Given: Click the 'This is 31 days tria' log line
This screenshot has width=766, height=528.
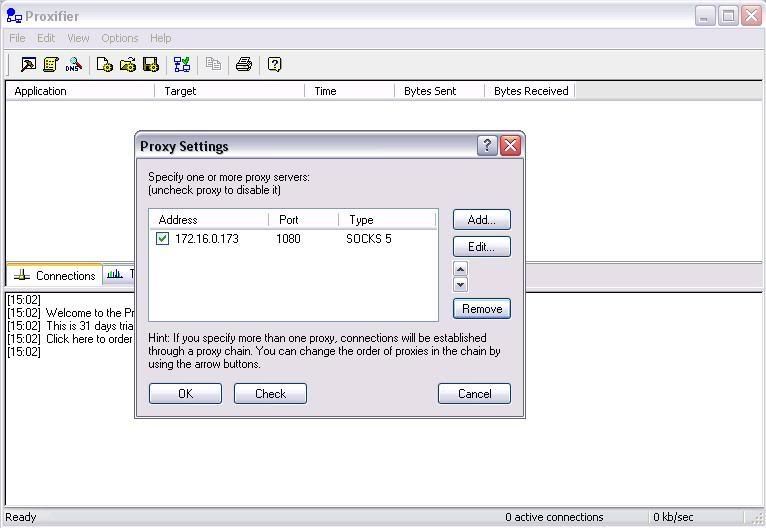Looking at the screenshot, I should point(89,326).
